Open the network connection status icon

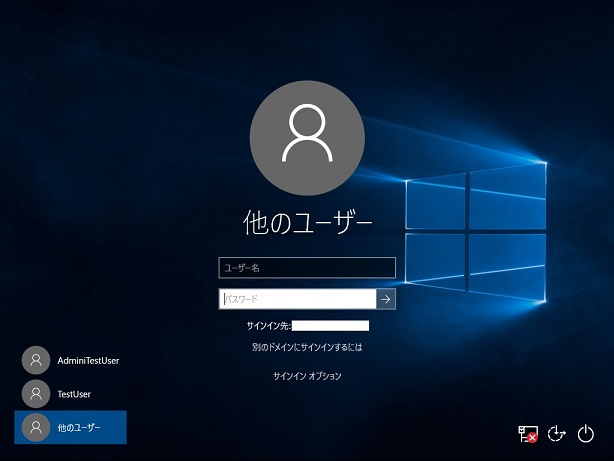528,434
